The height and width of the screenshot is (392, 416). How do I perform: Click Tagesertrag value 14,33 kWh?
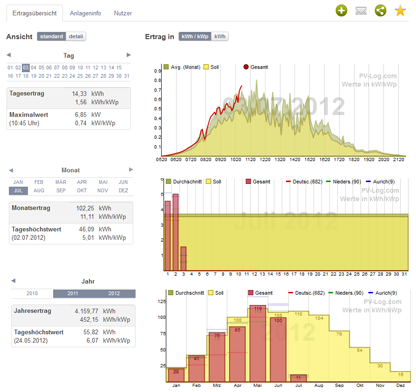pyautogui.click(x=88, y=94)
